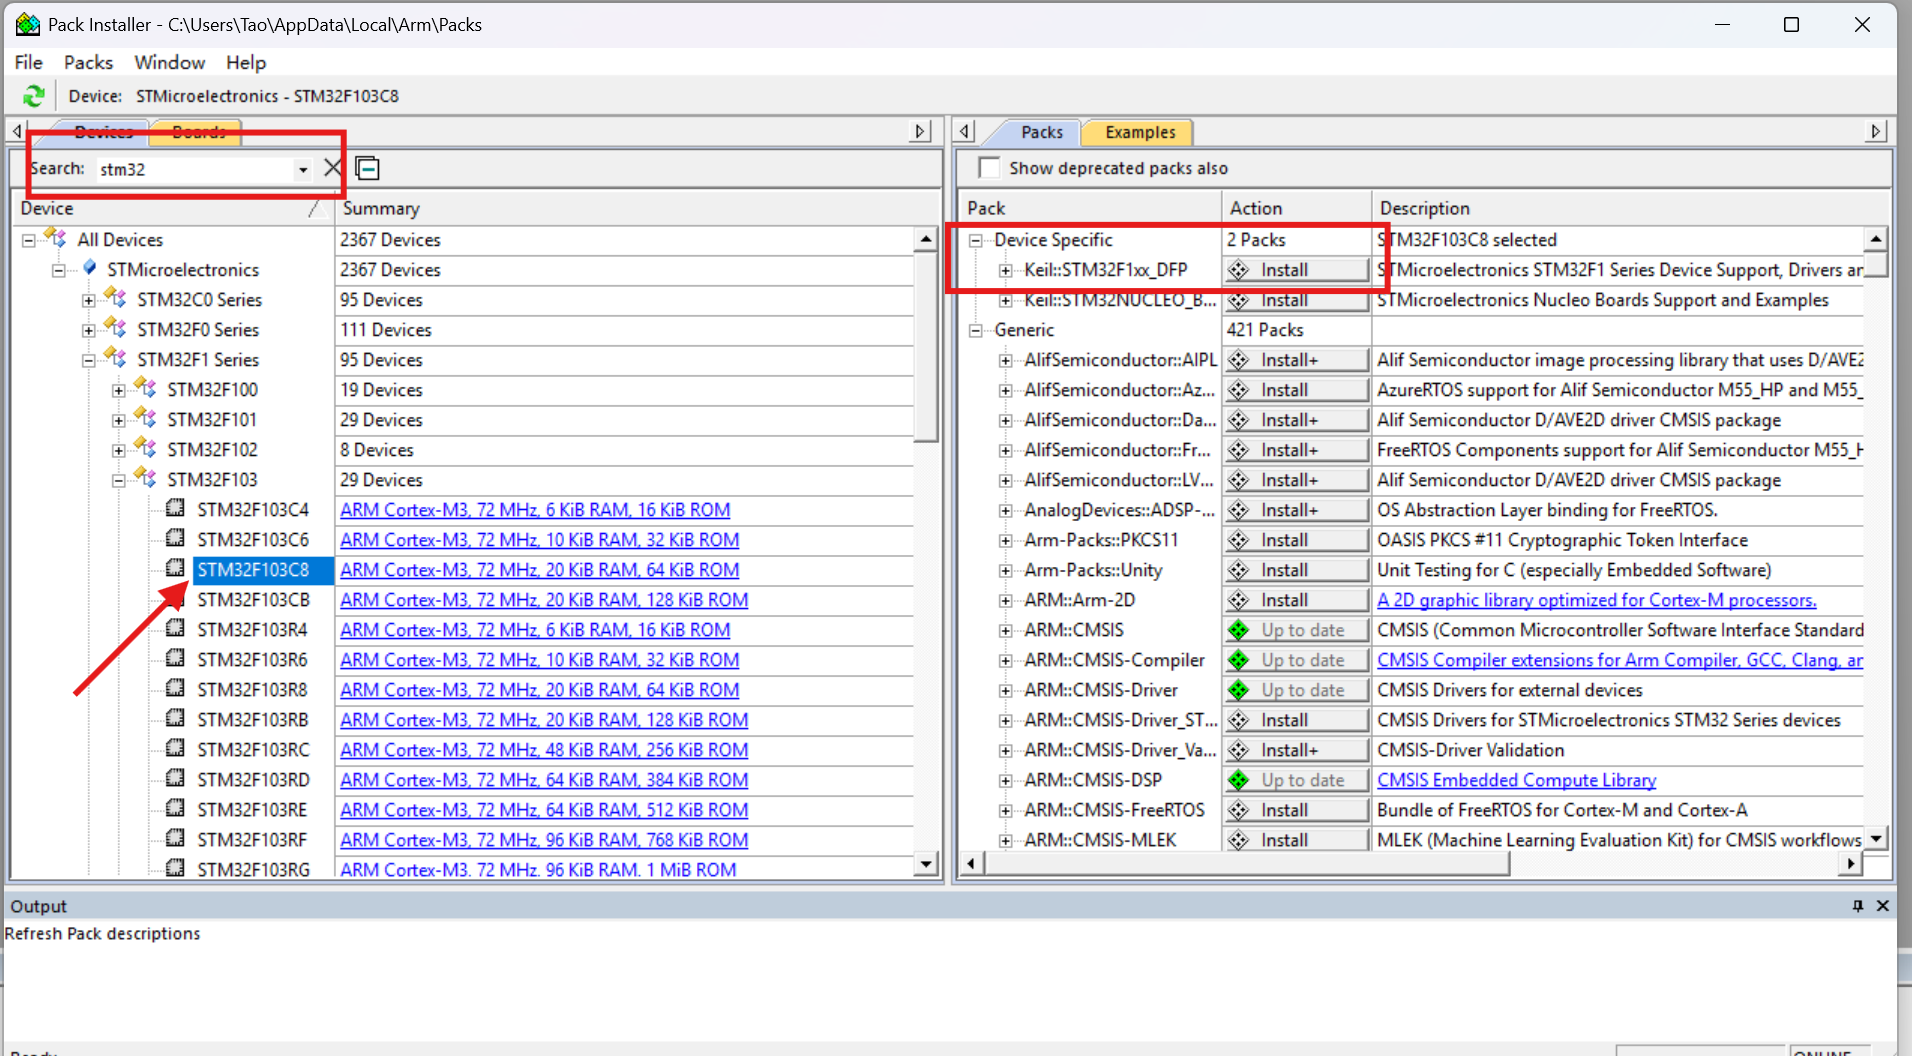1912x1056 pixels.
Task: Install the Arm-Packs::Unity pack
Action: pos(1296,570)
